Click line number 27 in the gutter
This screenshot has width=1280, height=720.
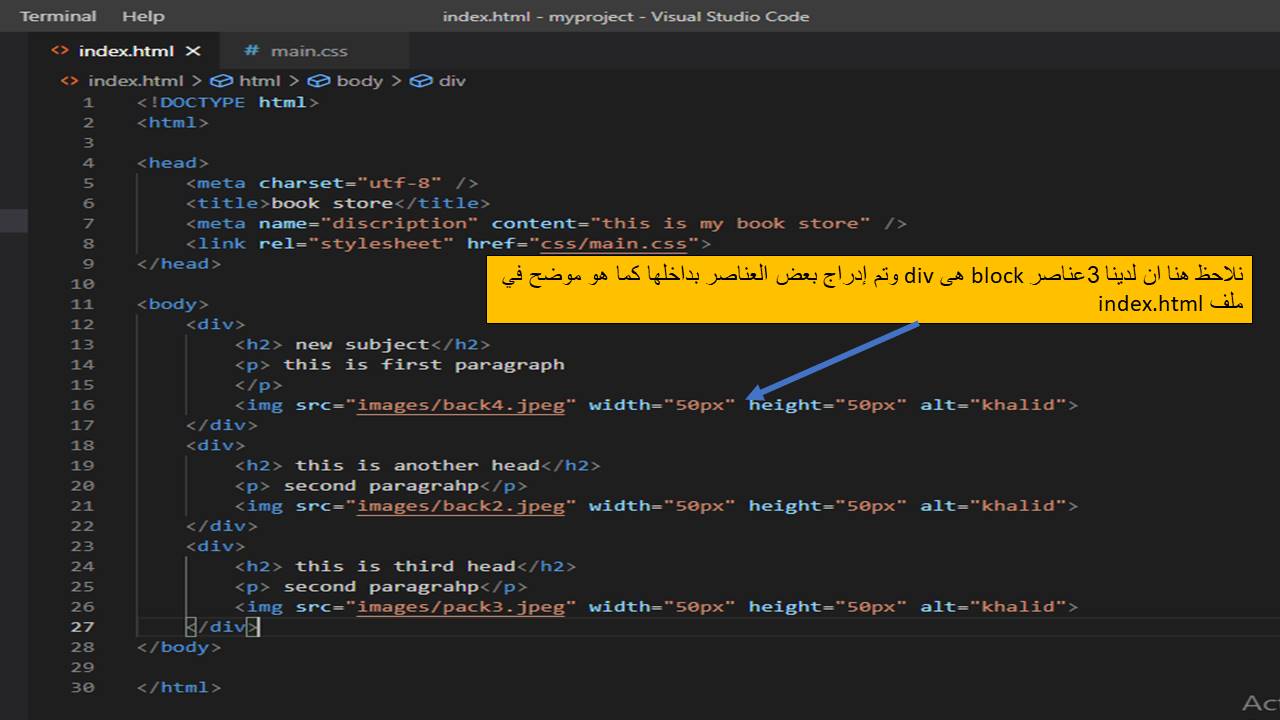pyautogui.click(x=82, y=627)
